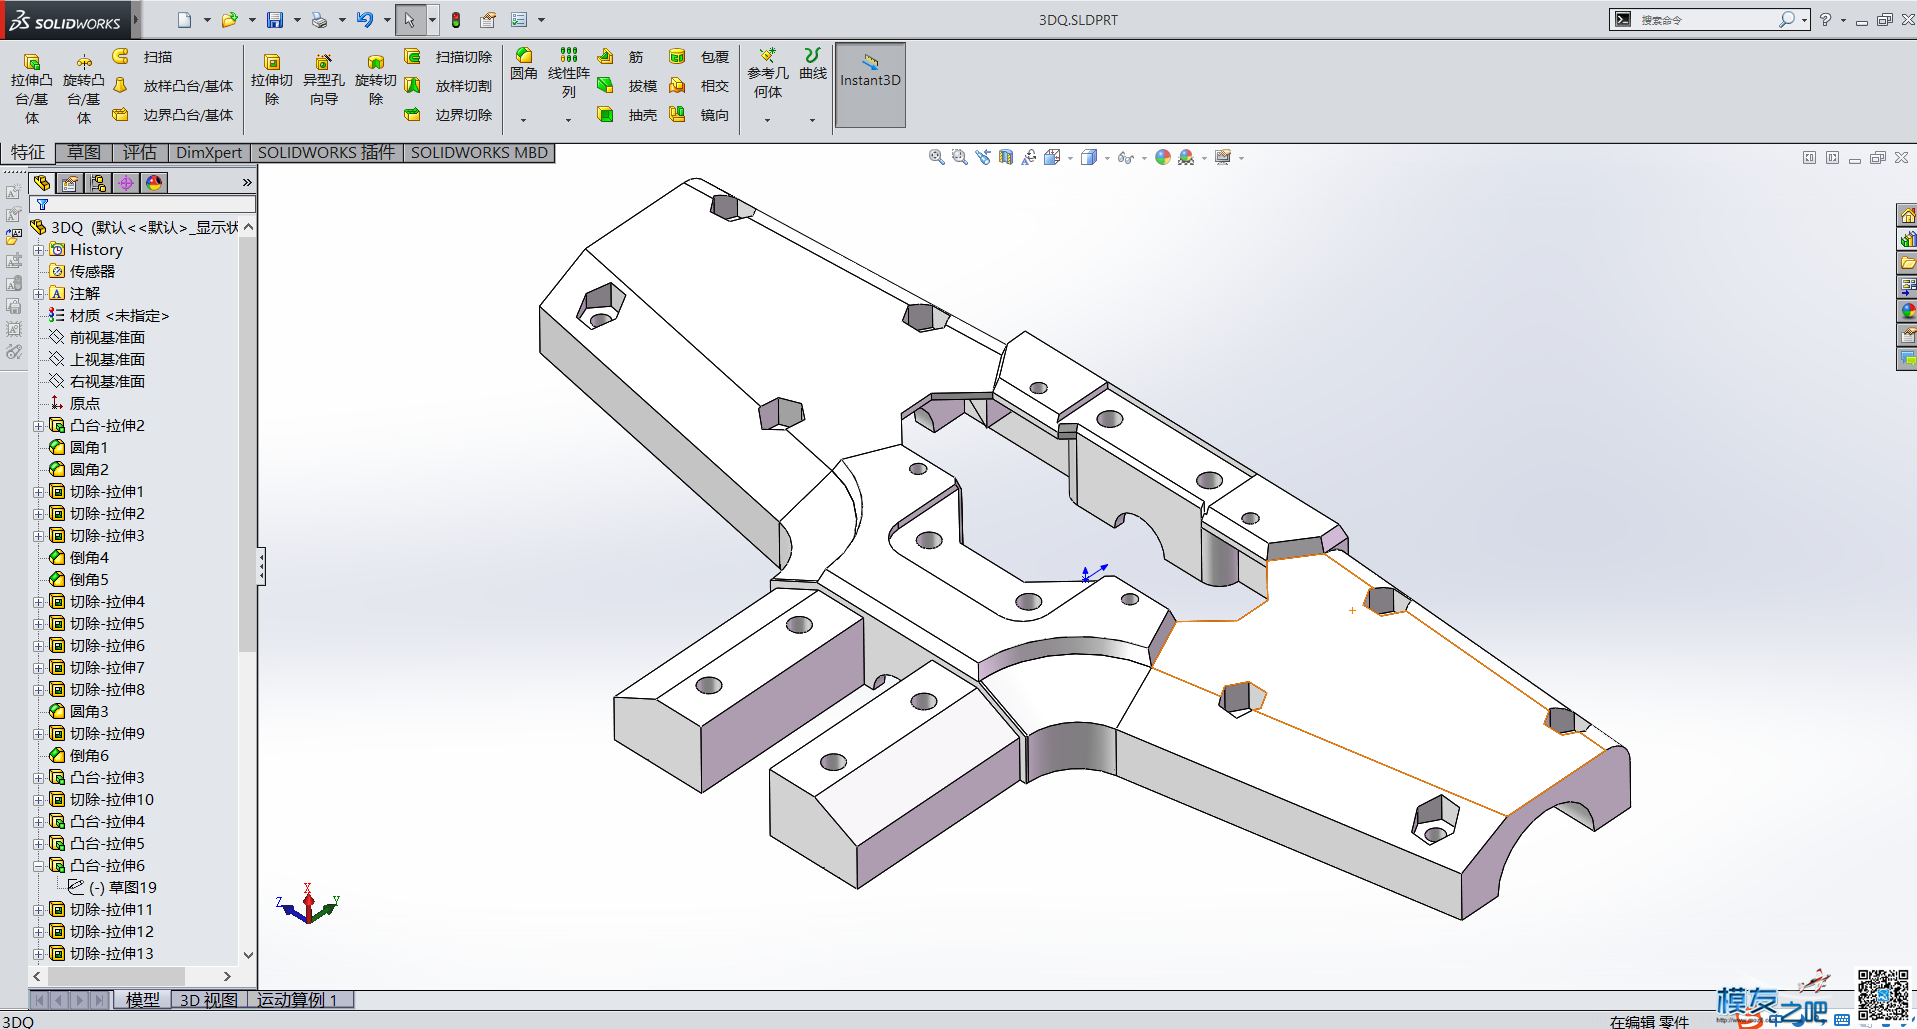The width and height of the screenshot is (1917, 1029).
Task: Expand the History folder in the tree
Action: point(38,250)
